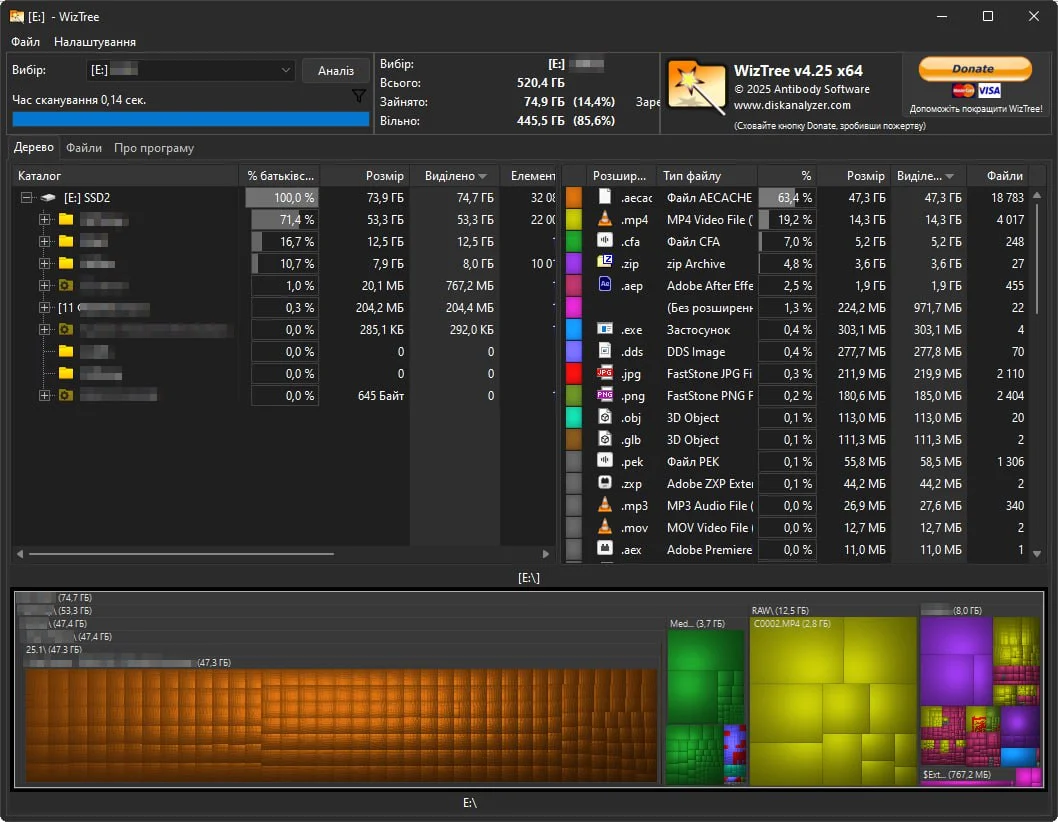The width and height of the screenshot is (1058, 822).
Task: Click the Аналіз button
Action: 335,71
